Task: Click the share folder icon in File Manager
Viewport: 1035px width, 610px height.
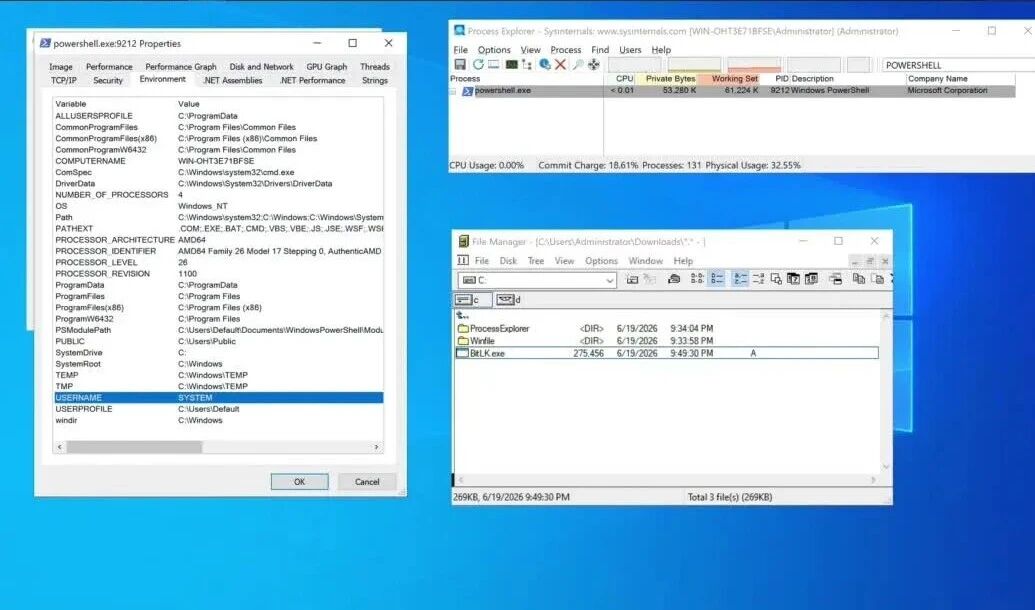Action: [674, 279]
